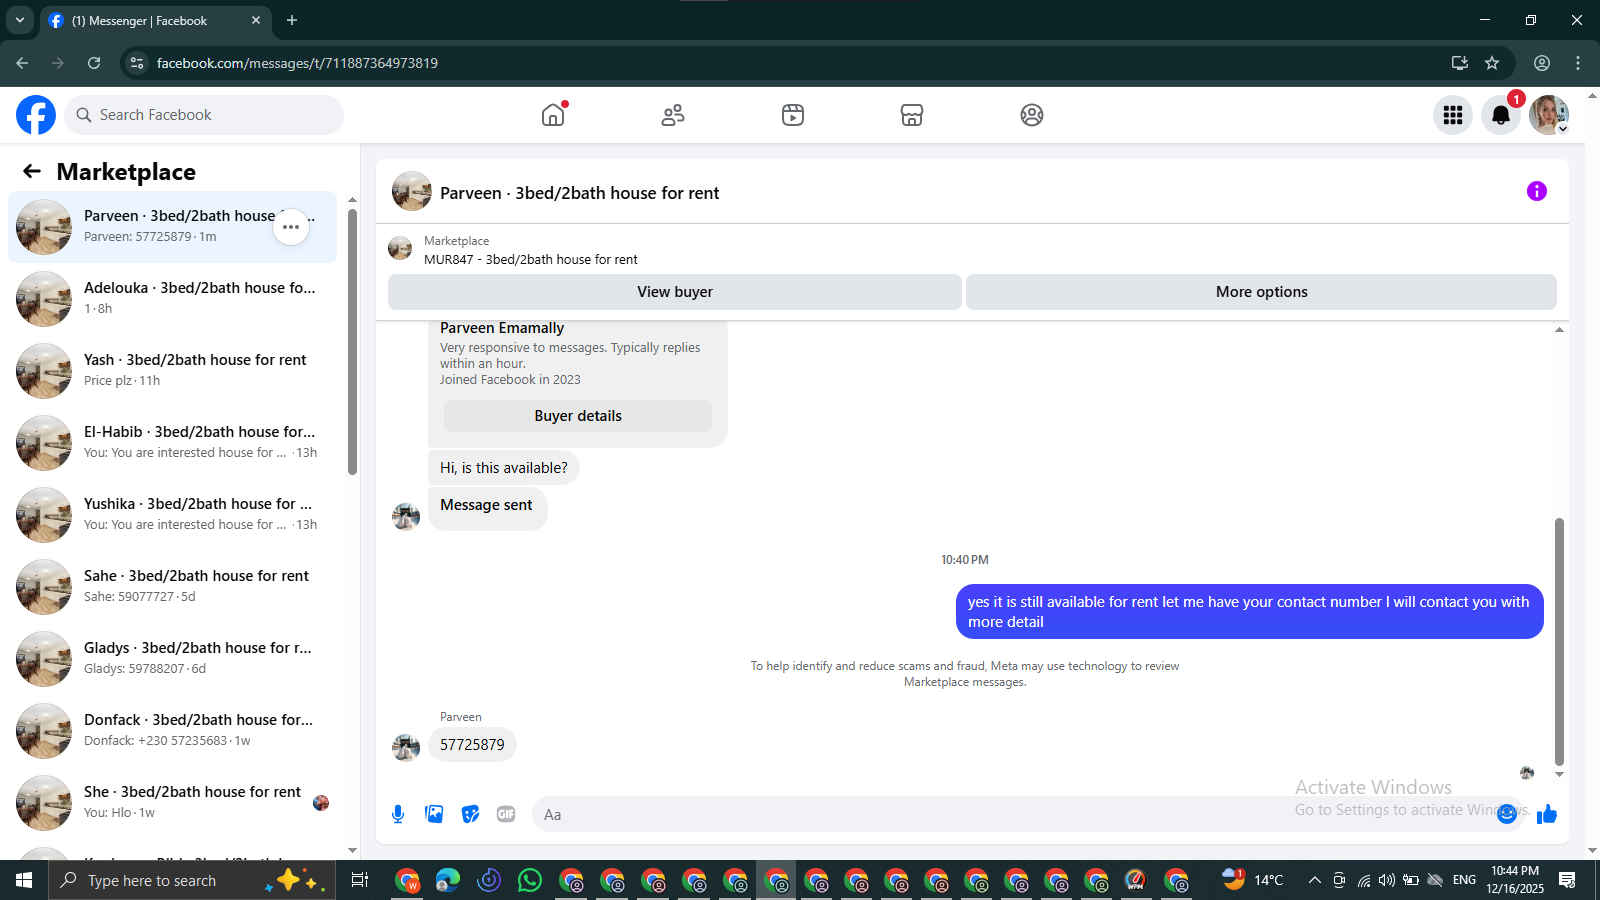Open a new browser tab

pos(292,20)
